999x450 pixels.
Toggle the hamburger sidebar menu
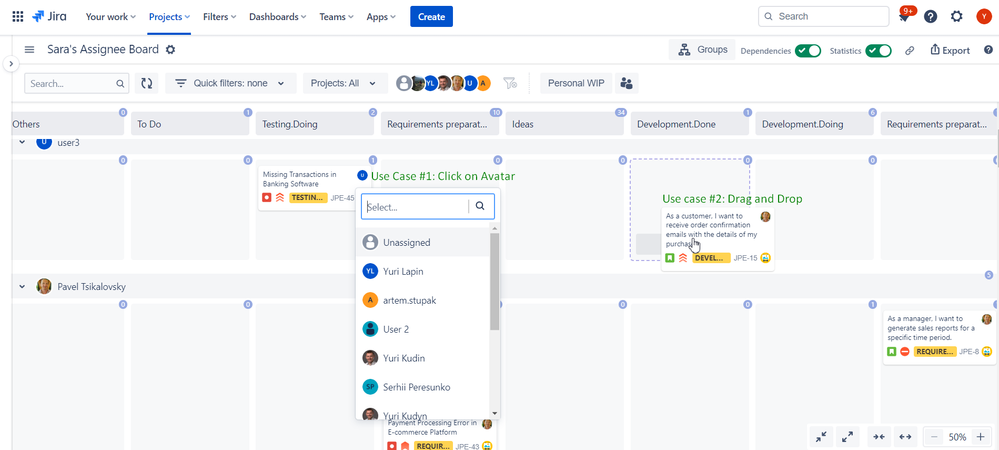click(x=29, y=50)
